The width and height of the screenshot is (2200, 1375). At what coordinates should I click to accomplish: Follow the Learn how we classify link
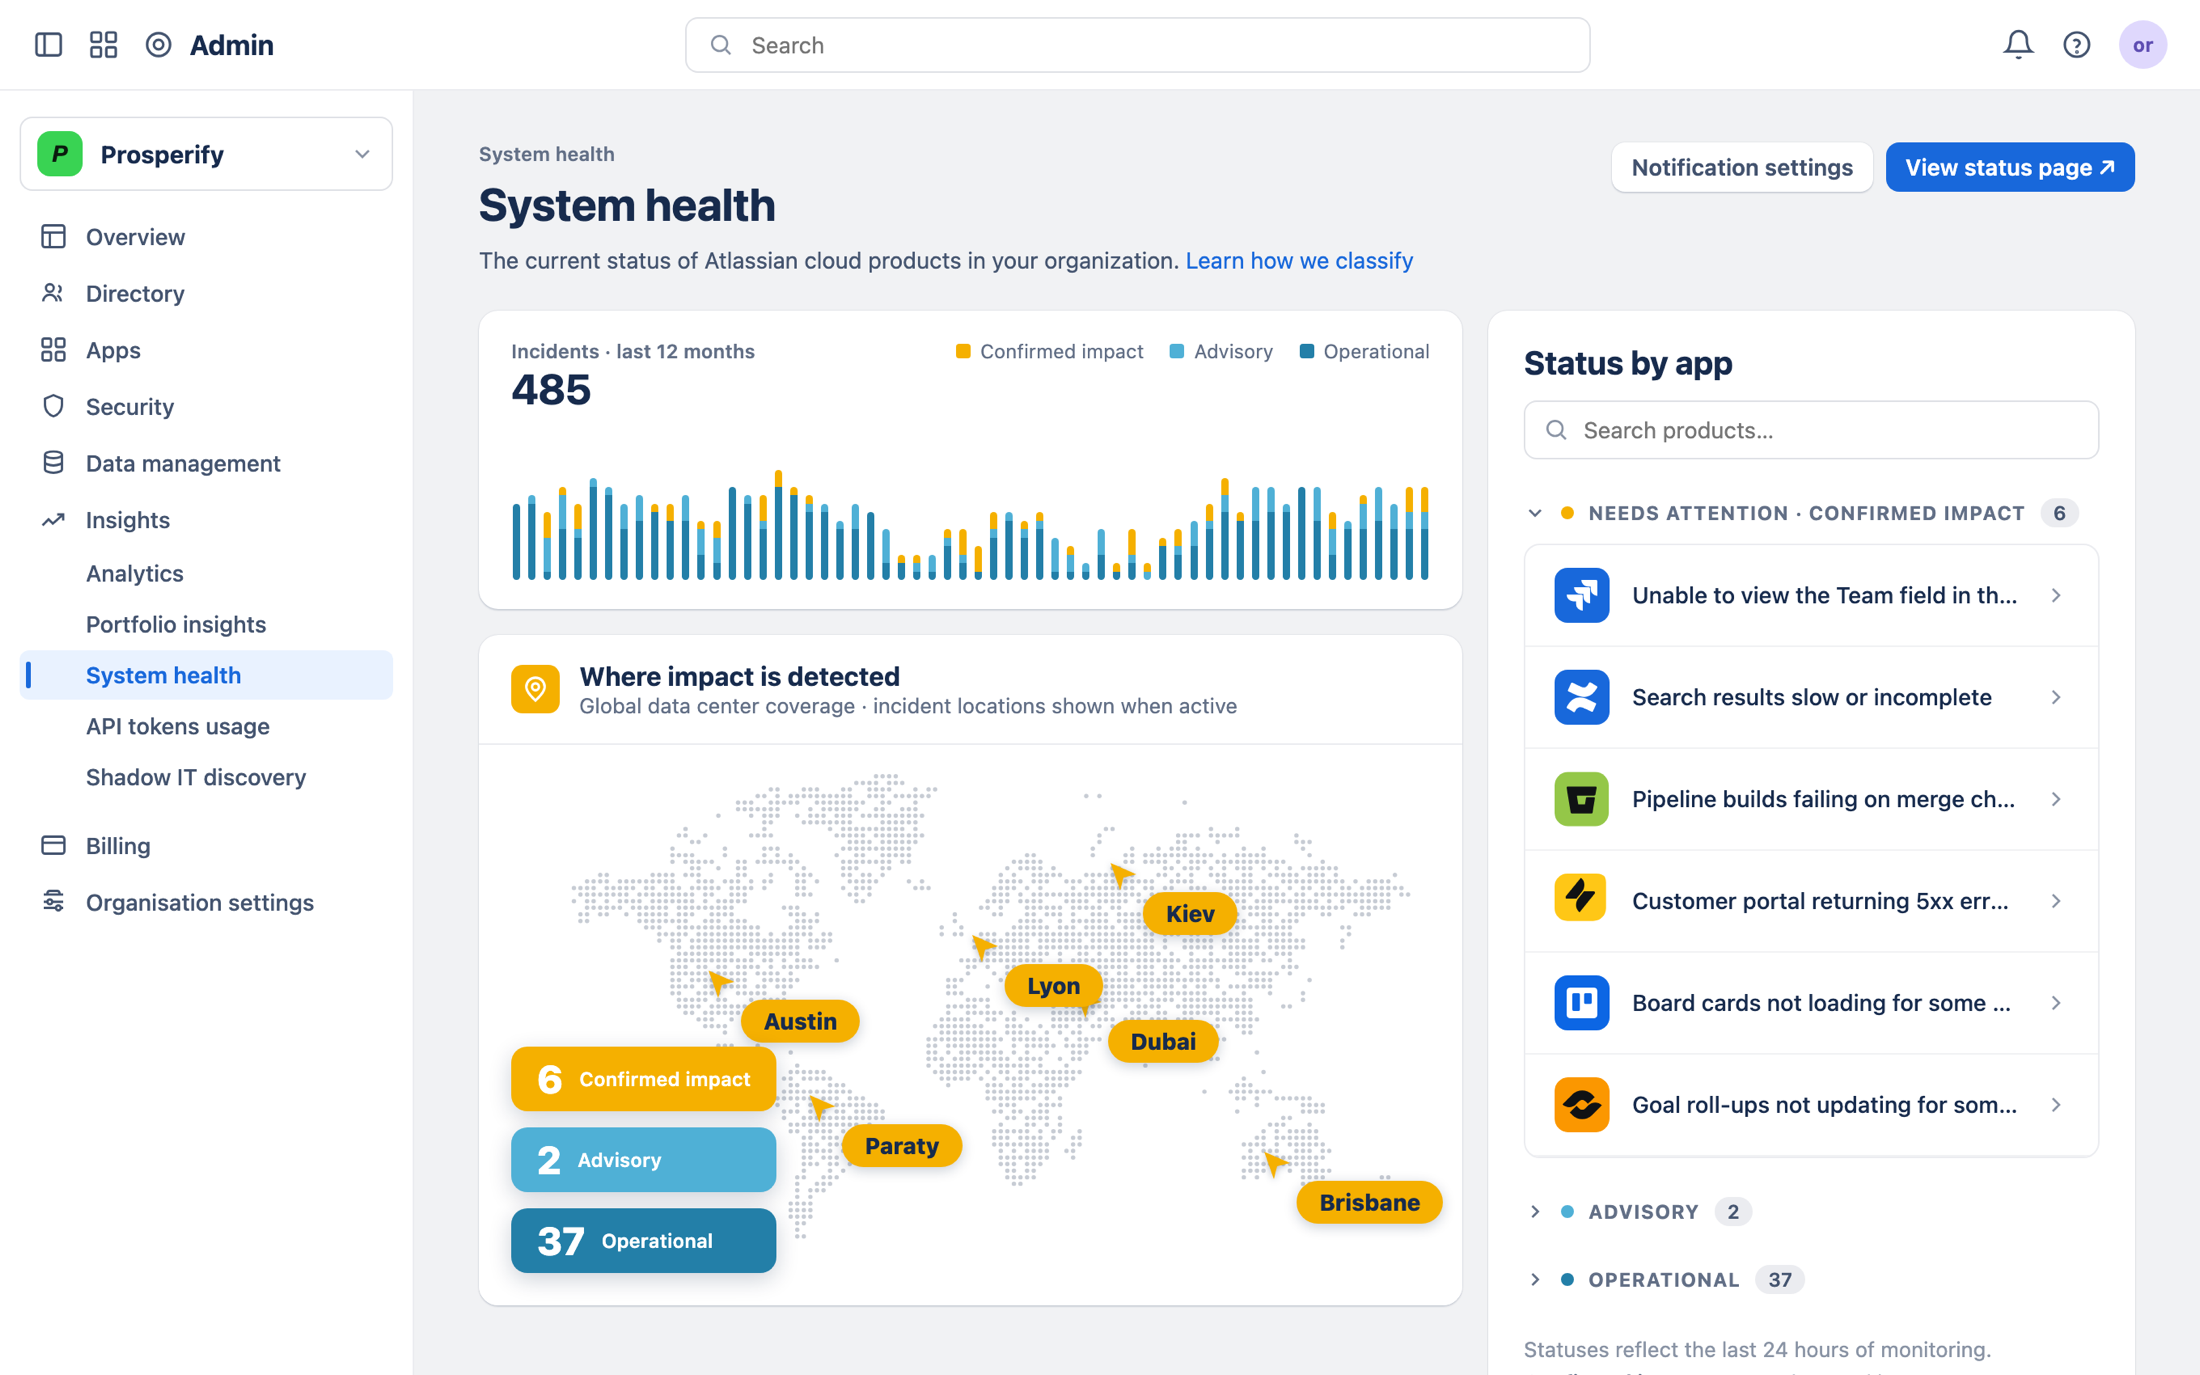(1299, 260)
